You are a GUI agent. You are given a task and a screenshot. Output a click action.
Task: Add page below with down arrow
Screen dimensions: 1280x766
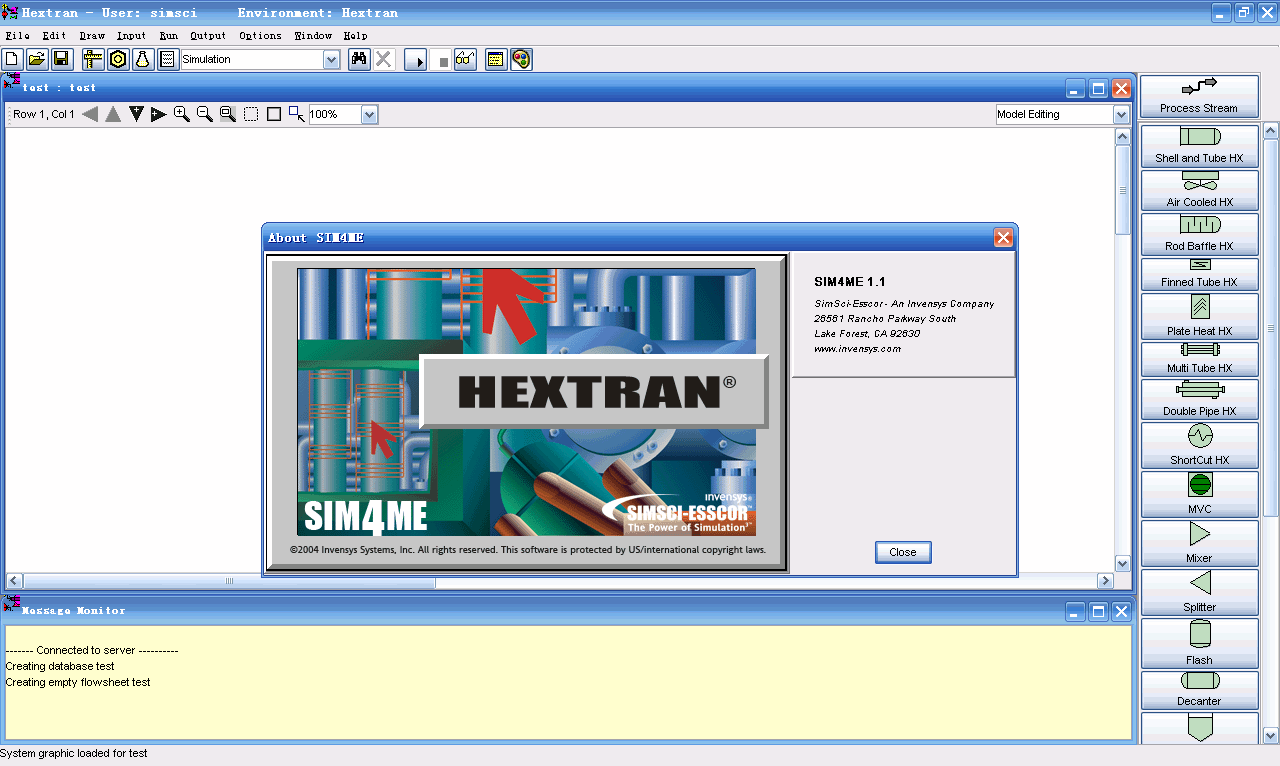[x=136, y=114]
